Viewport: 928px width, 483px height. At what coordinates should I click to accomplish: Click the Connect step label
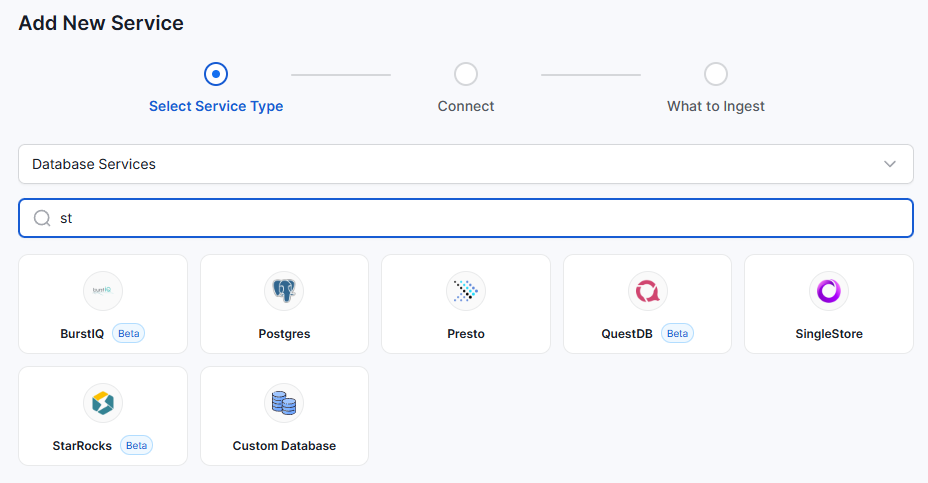click(466, 106)
